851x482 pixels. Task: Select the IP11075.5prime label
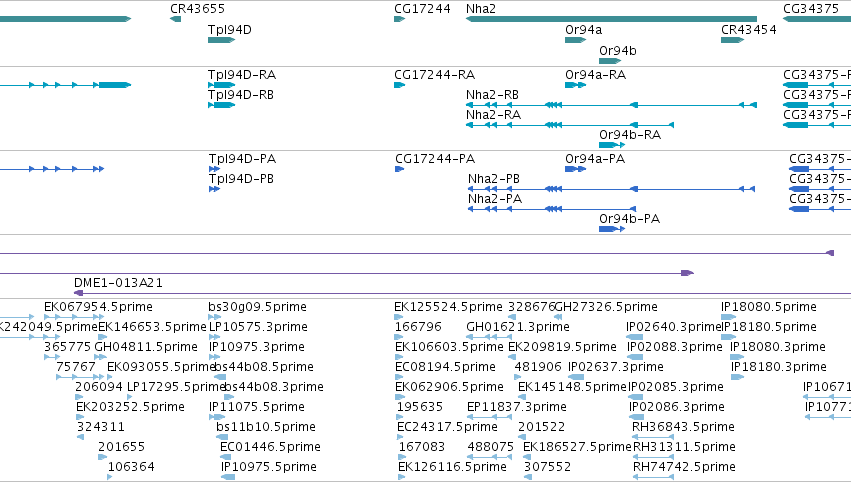click(257, 408)
